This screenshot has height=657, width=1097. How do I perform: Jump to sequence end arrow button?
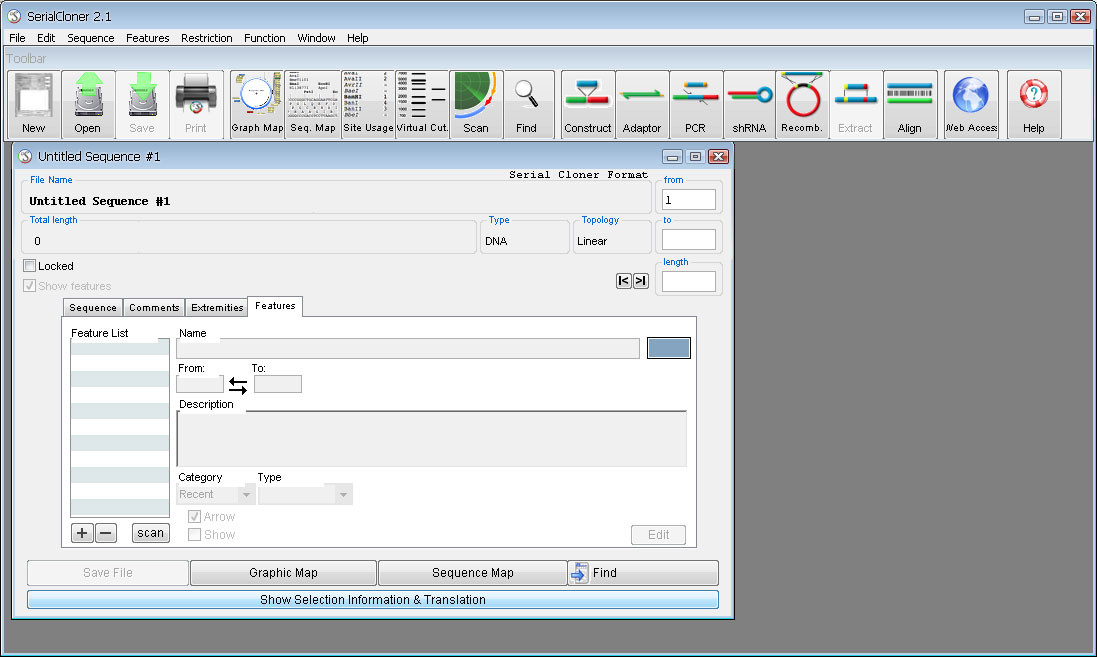(640, 281)
